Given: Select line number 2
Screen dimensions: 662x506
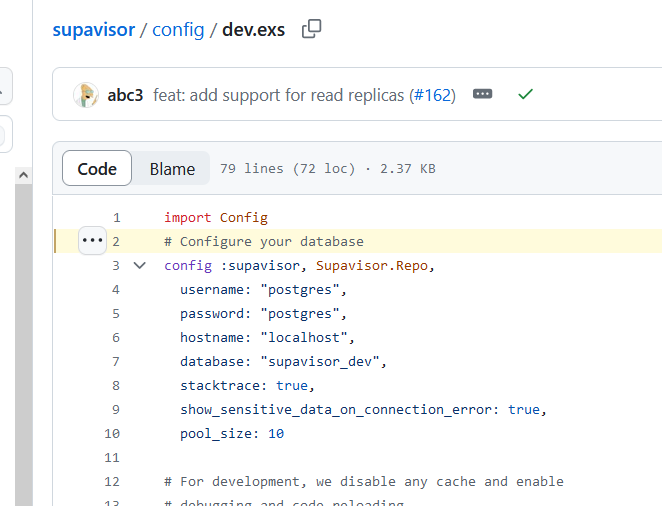Looking at the screenshot, I should pos(116,242).
